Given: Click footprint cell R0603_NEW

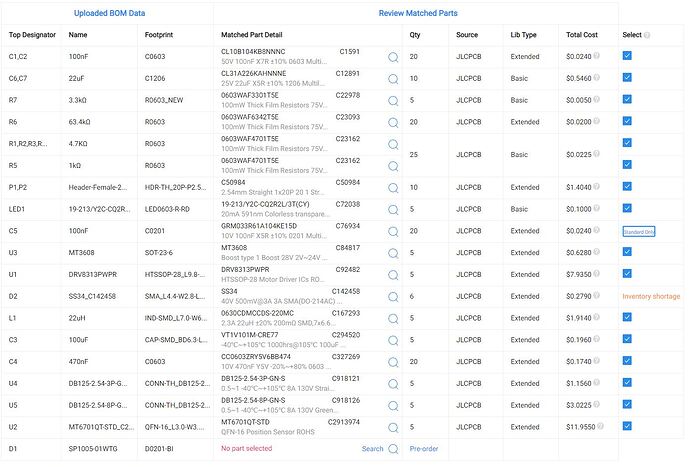Looking at the screenshot, I should (164, 100).
